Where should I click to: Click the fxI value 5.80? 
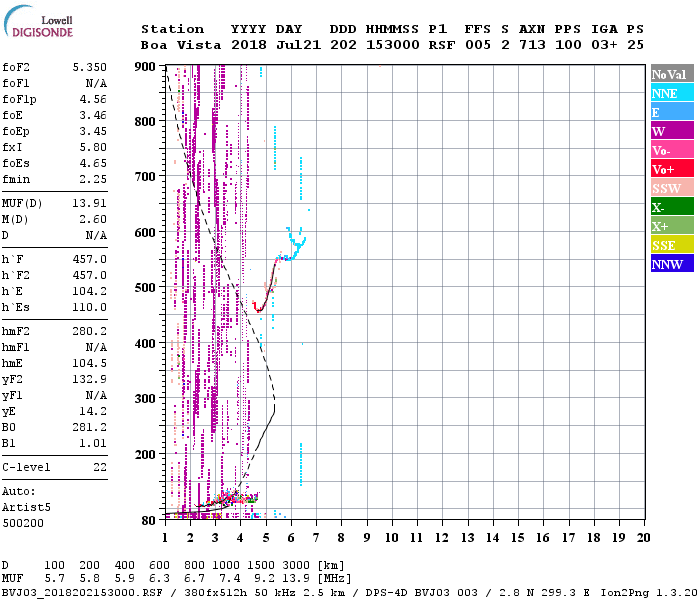point(93,147)
